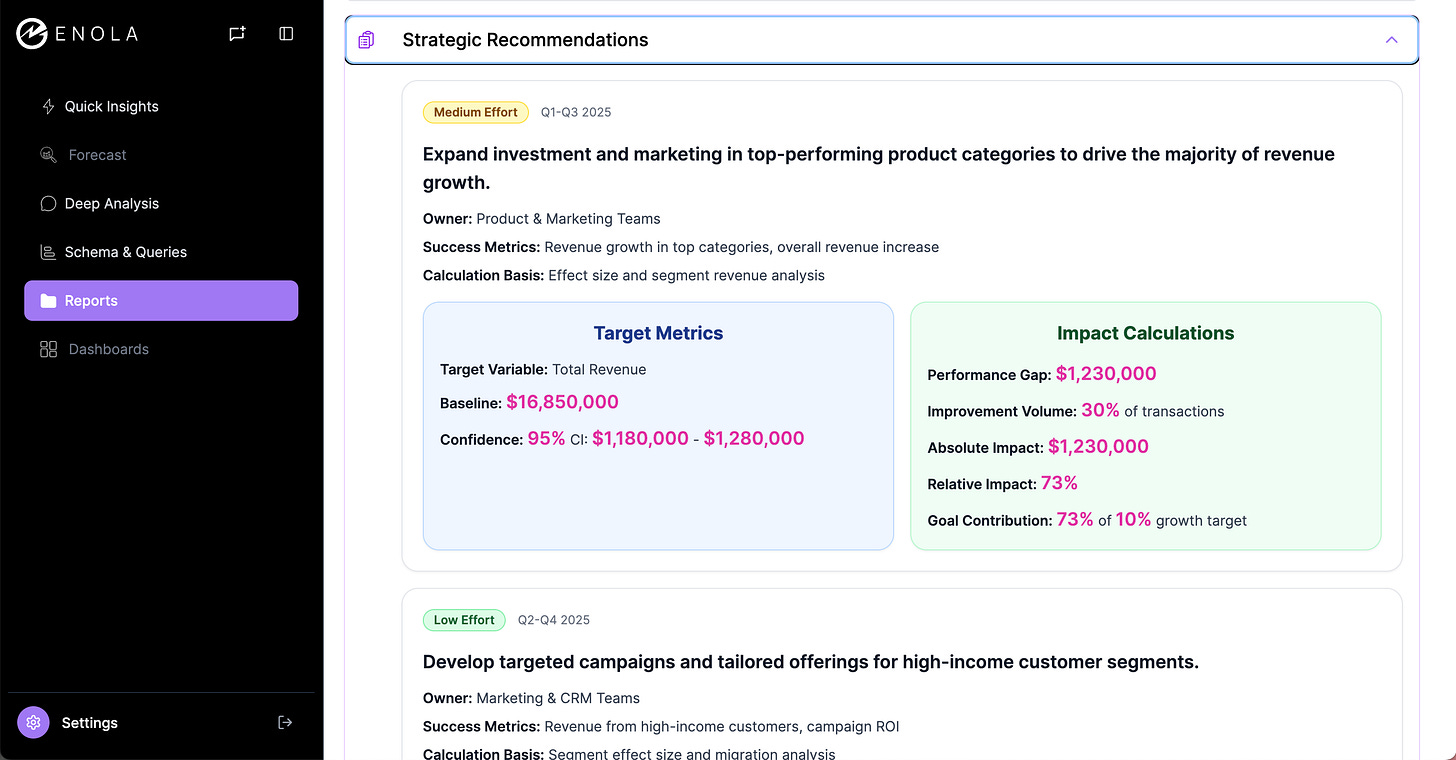Image resolution: width=1456 pixels, height=760 pixels.
Task: Click the Settings label
Action: 90,722
